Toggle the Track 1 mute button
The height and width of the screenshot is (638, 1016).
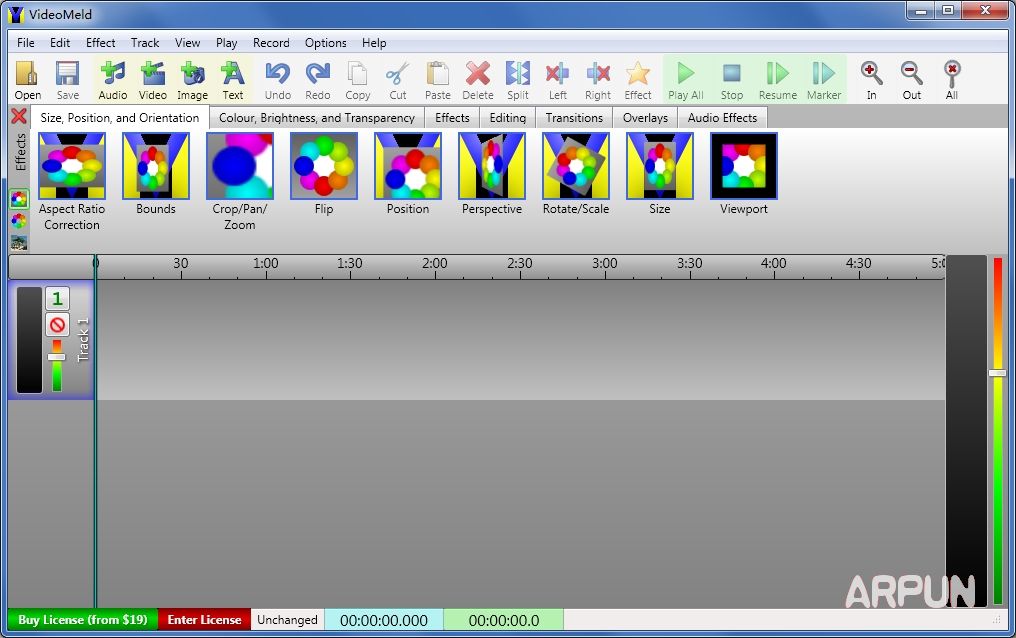57,325
